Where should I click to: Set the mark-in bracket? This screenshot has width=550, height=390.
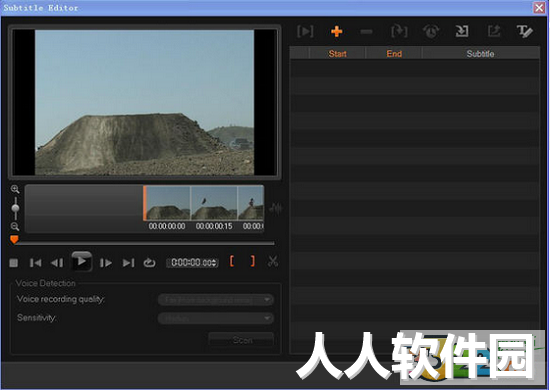232,261
